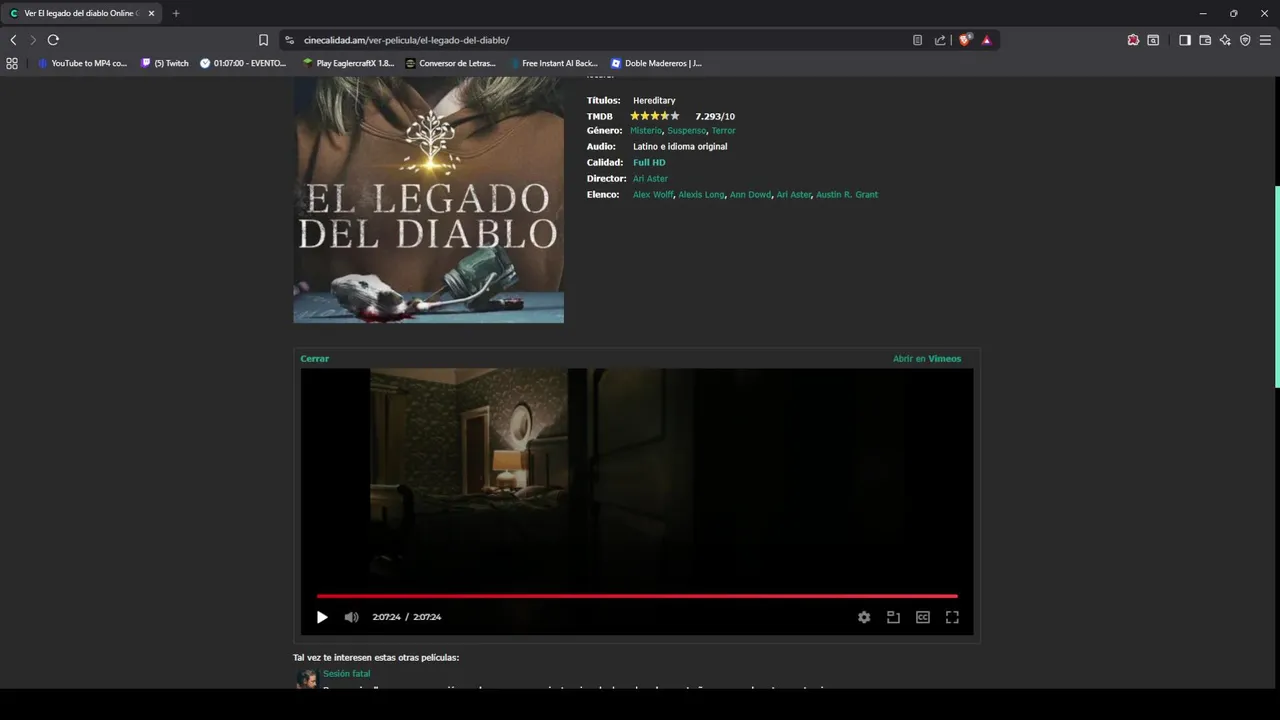Open Conversor de Letras bookmark
Screen dimensions: 1280x720
(451, 63)
